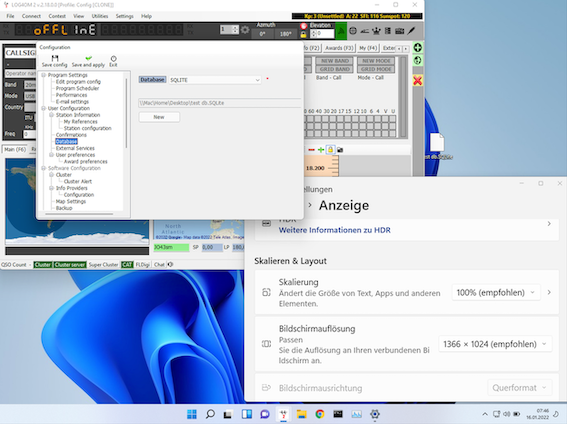Open the Skalierung 100% dropdown

496,292
